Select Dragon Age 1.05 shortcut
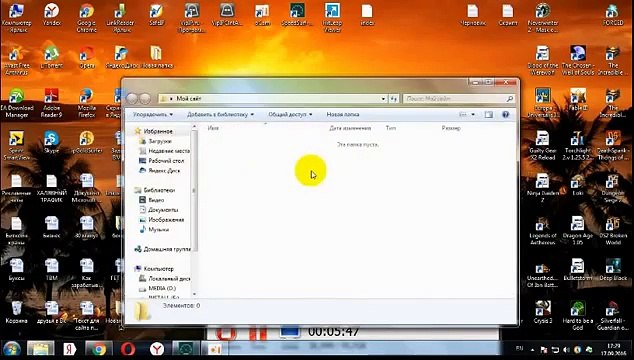This screenshot has height=360, width=634. (577, 231)
